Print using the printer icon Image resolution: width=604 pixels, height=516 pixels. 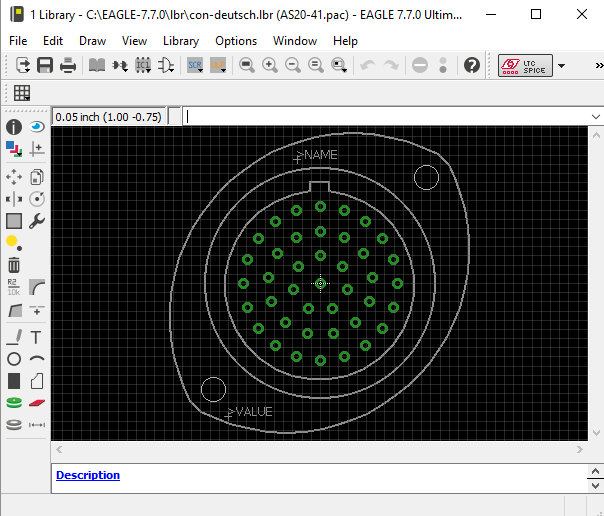pos(68,65)
